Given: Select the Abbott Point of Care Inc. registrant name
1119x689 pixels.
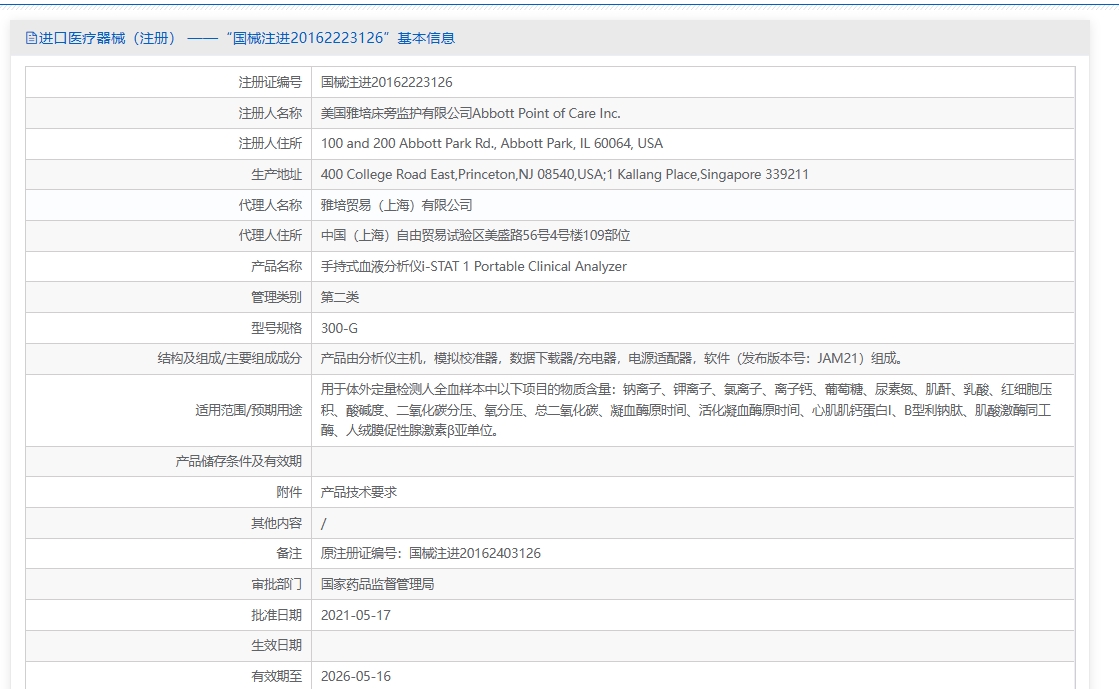Looking at the screenshot, I should (x=470, y=113).
